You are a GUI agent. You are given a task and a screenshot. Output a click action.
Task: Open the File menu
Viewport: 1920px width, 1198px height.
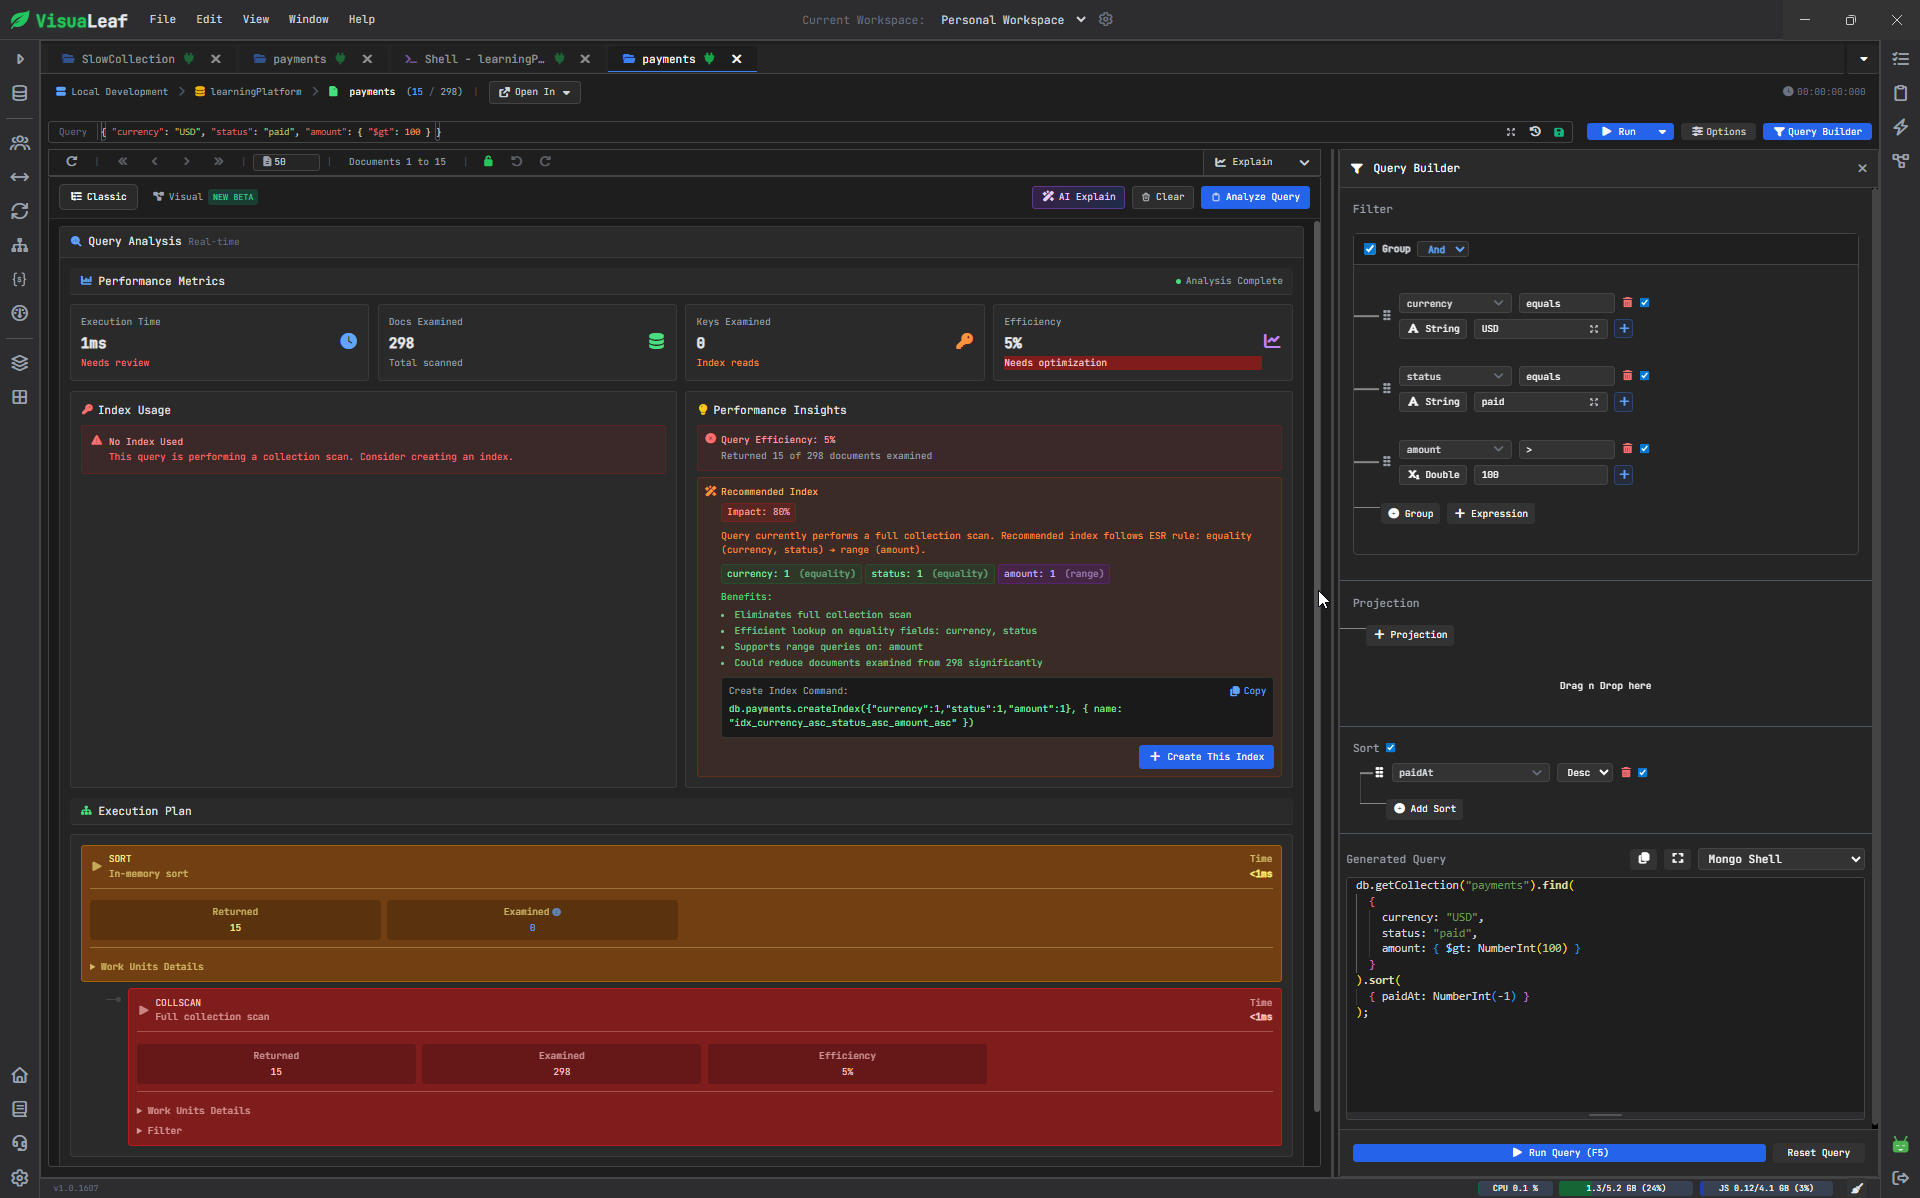(x=162, y=19)
